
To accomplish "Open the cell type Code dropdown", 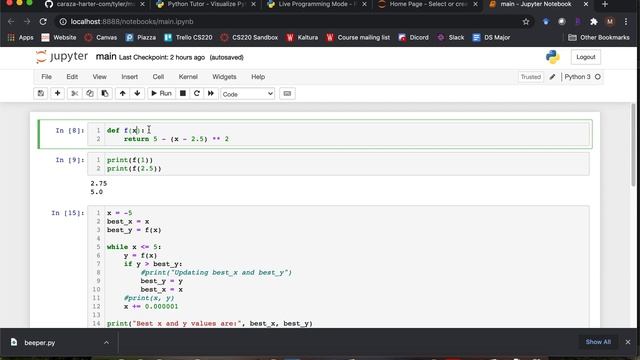I will (x=247, y=94).
